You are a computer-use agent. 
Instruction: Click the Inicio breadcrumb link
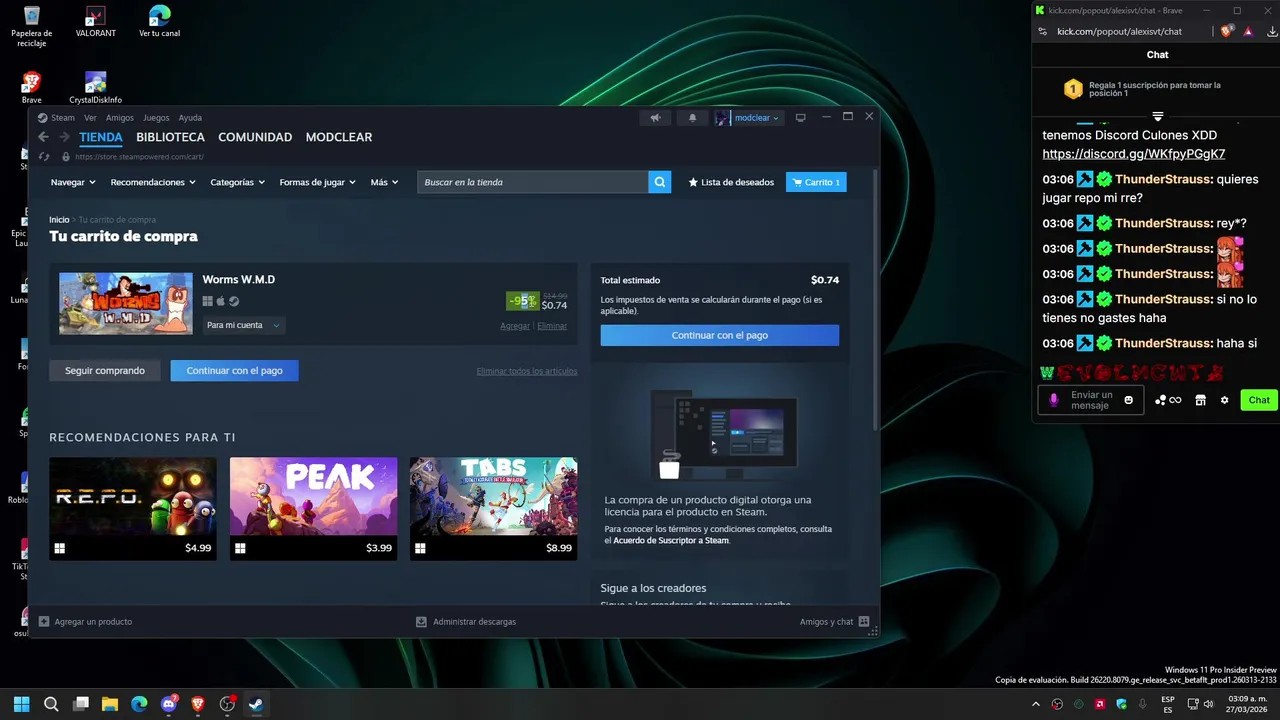(59, 219)
